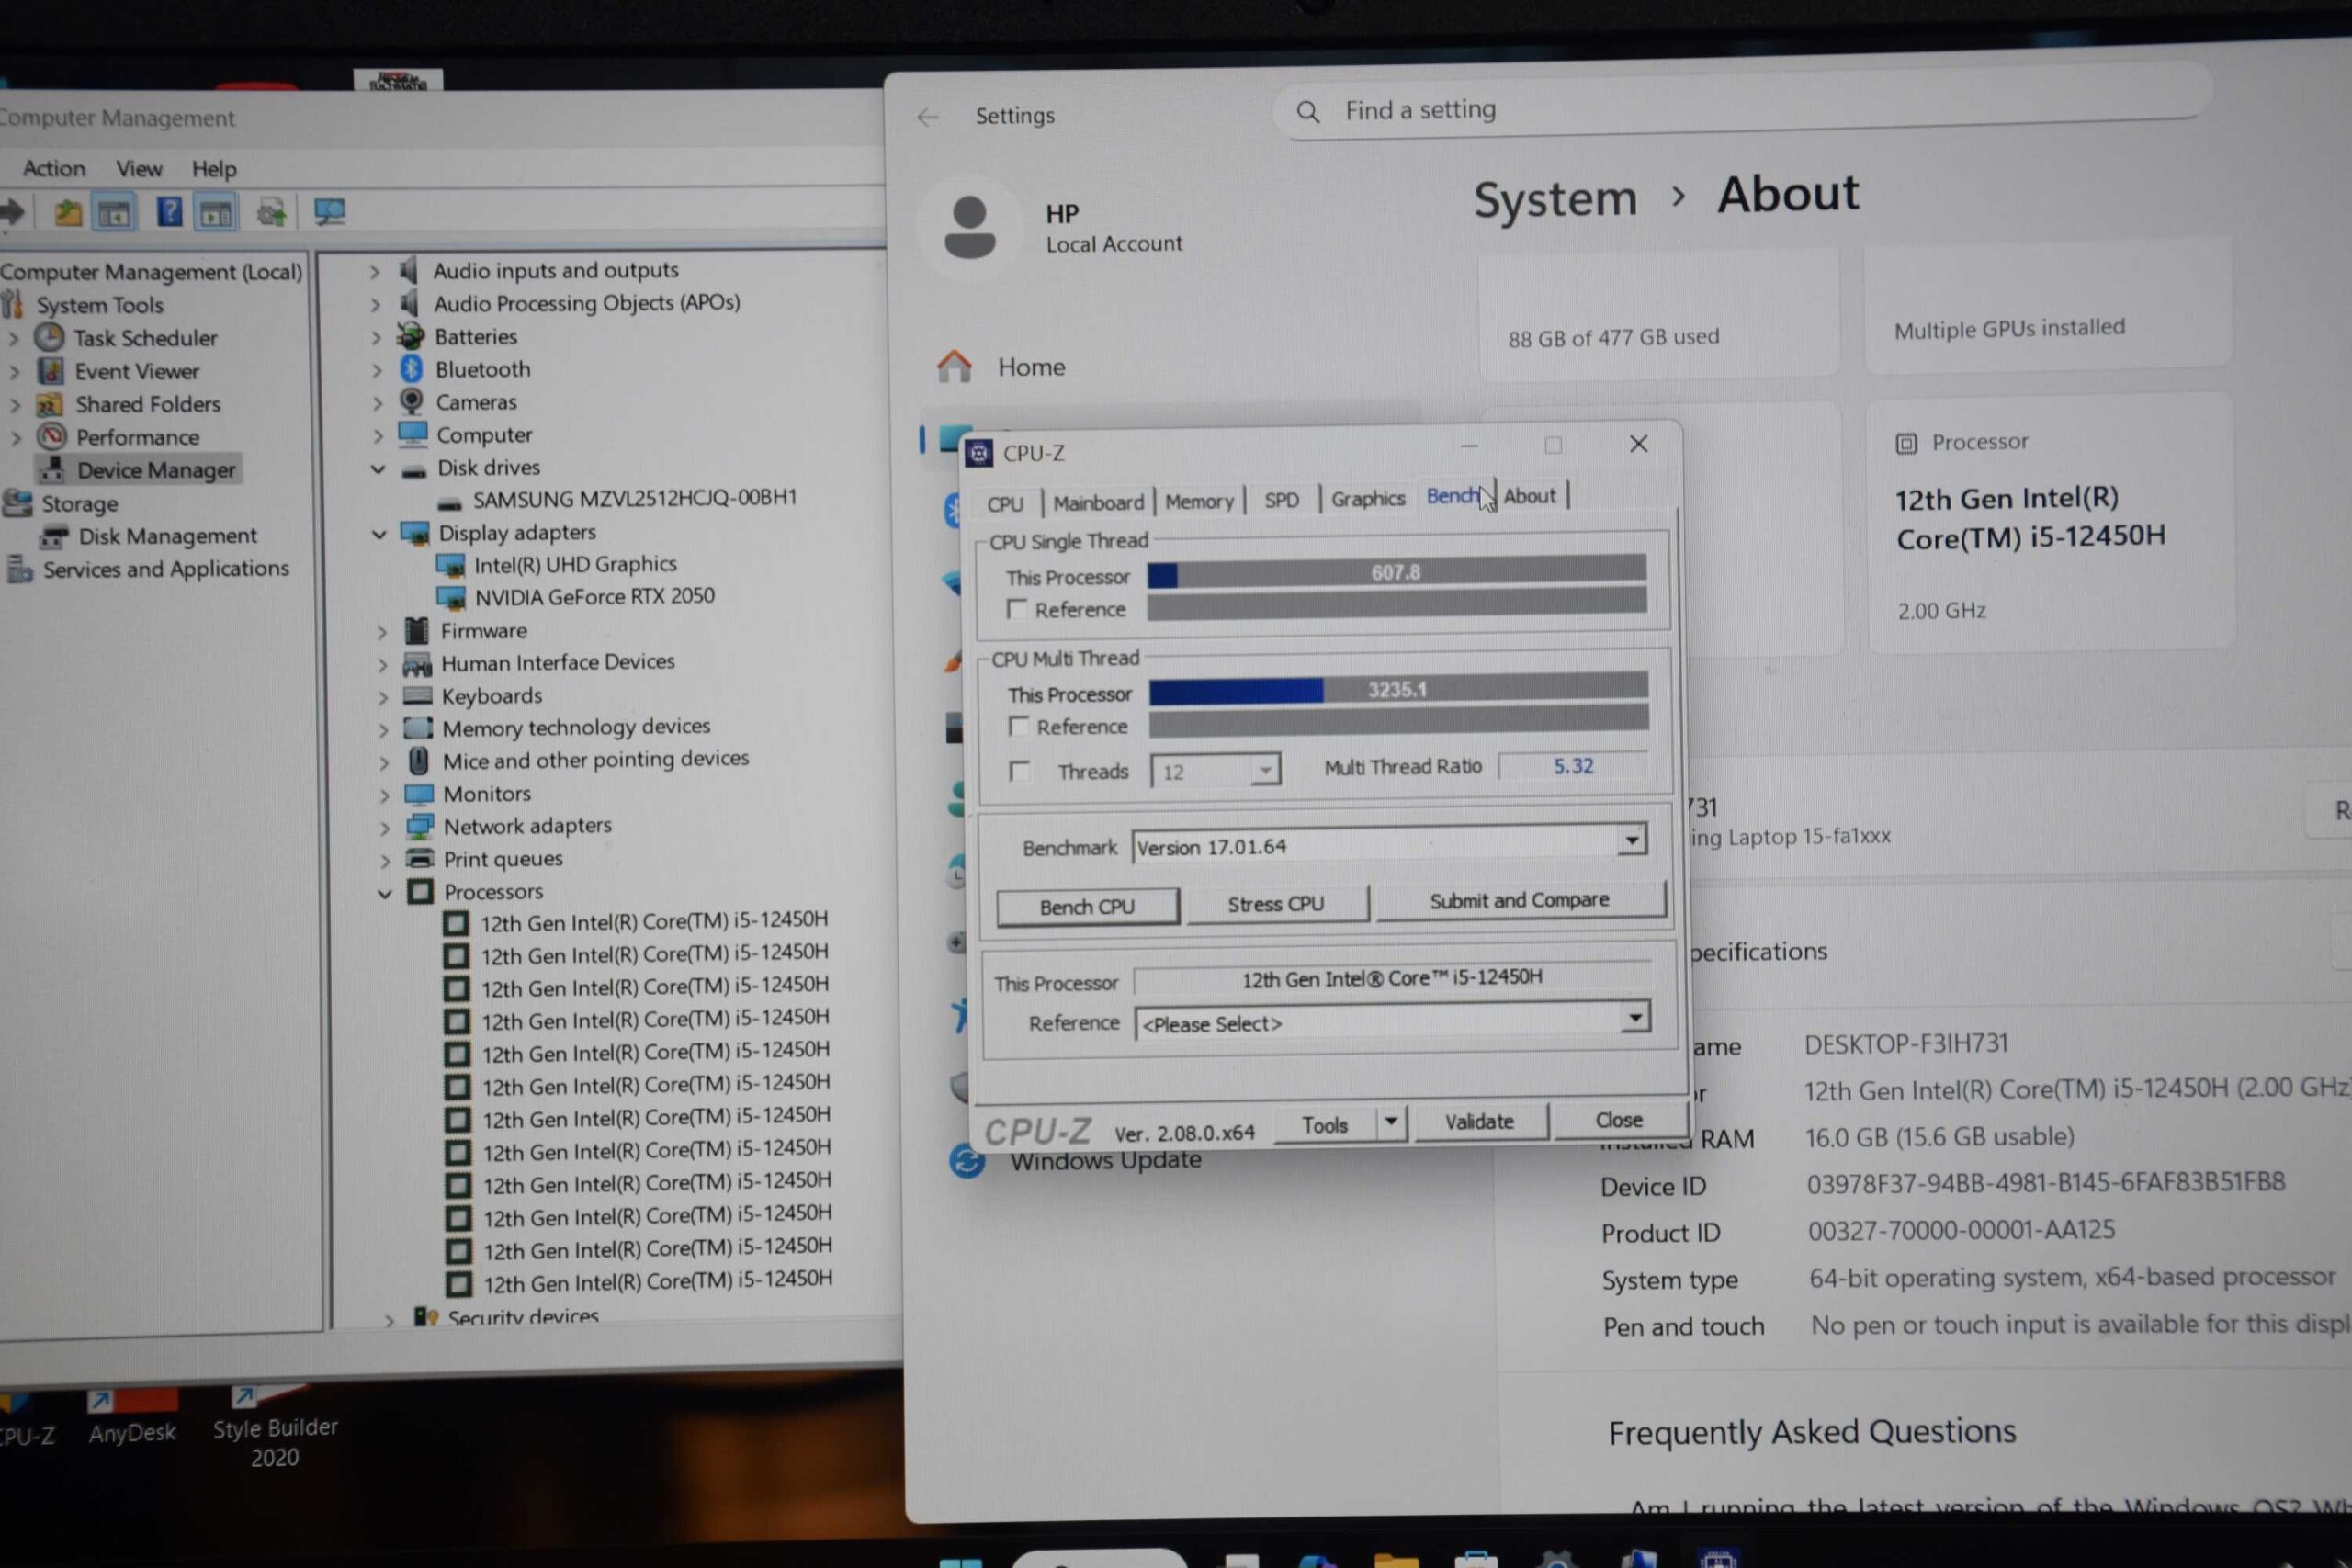Click the Stress CPU button
This screenshot has height=1568, width=2352.
[1276, 904]
